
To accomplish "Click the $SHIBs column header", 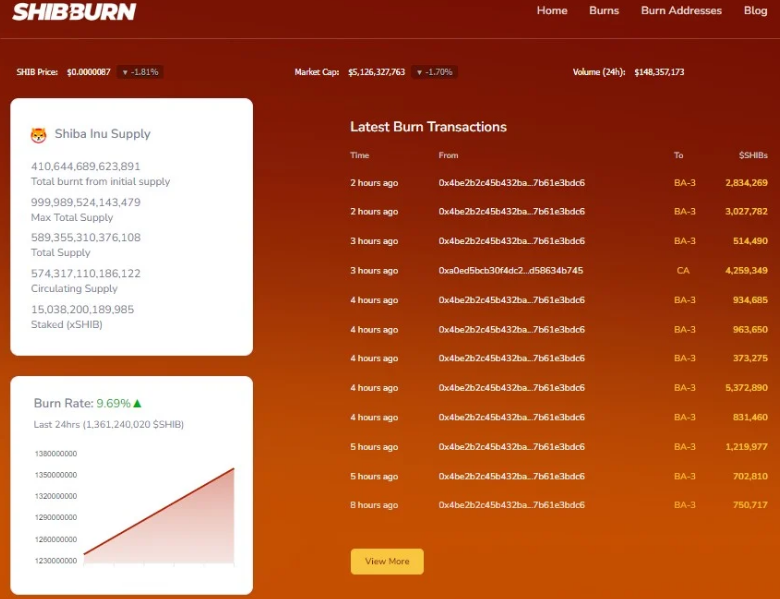I will (753, 155).
